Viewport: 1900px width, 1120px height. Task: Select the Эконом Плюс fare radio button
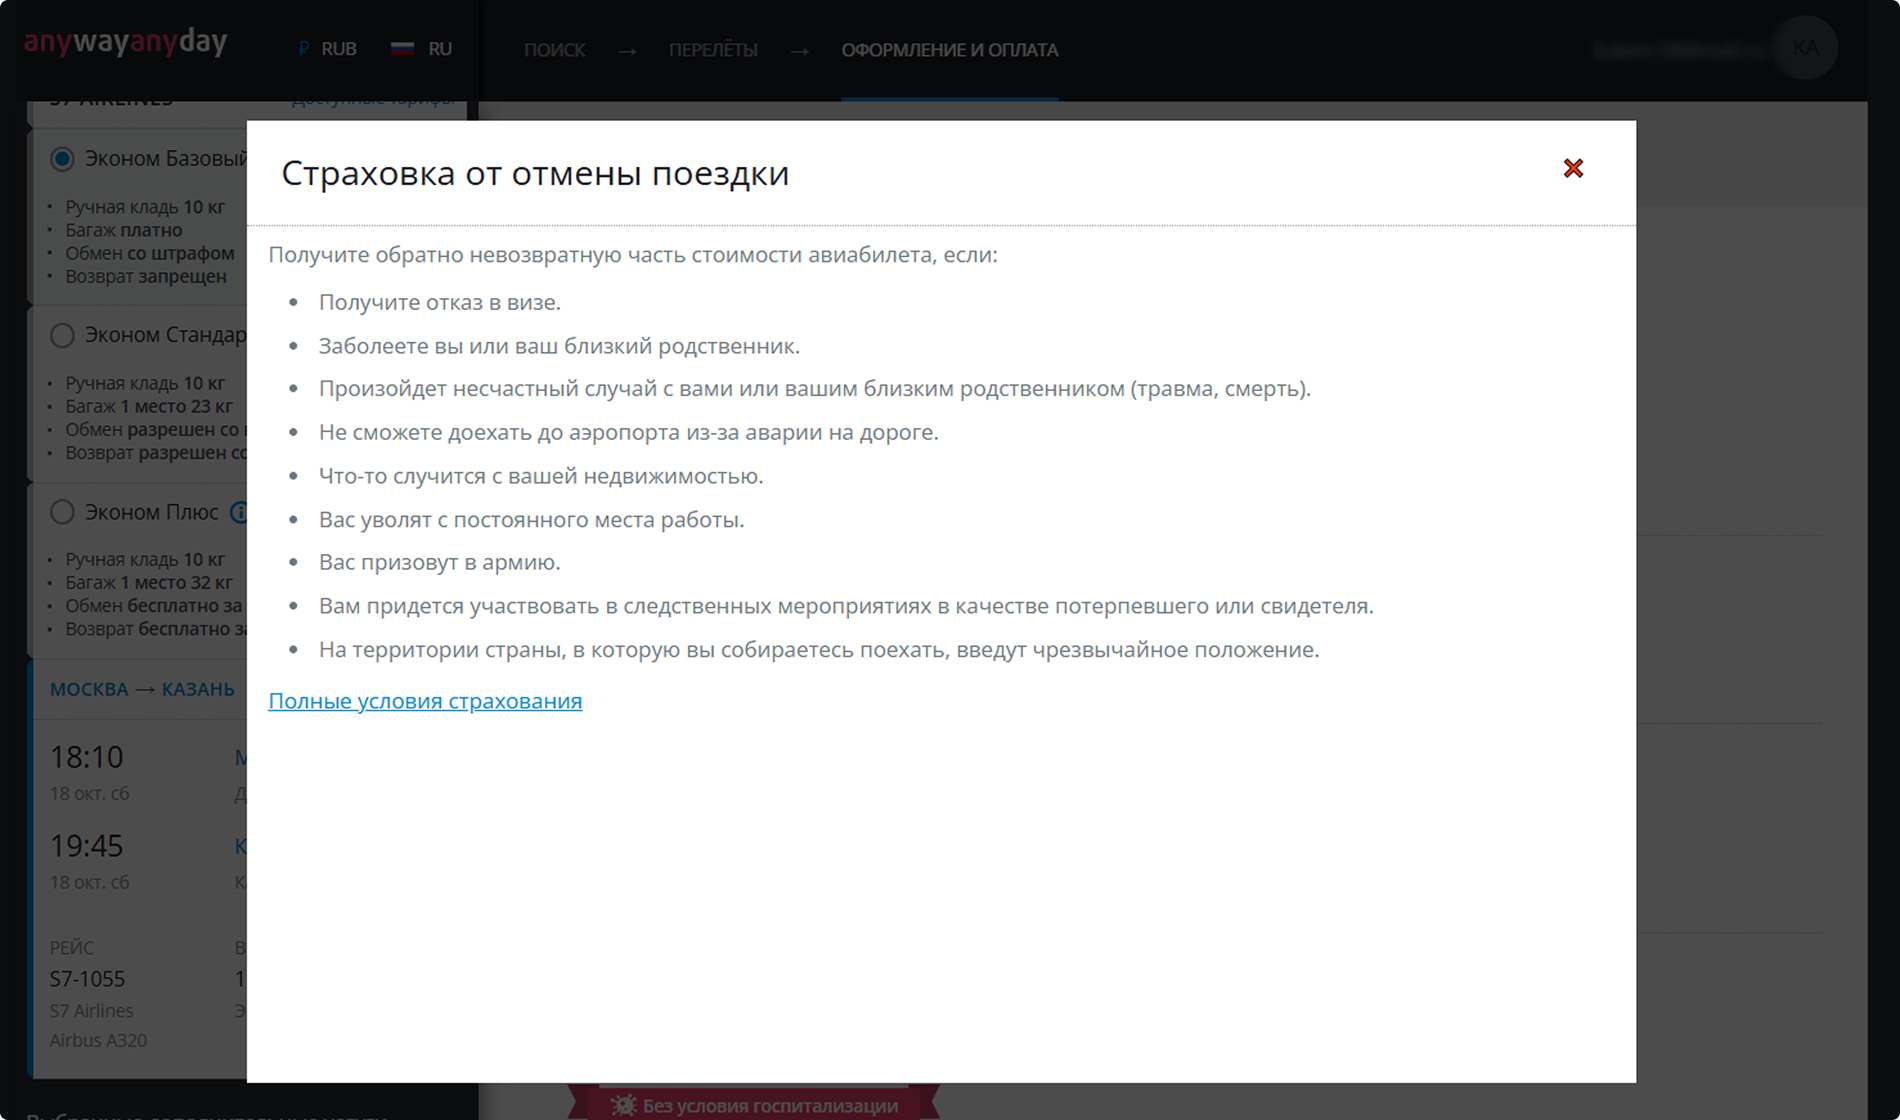(x=62, y=512)
